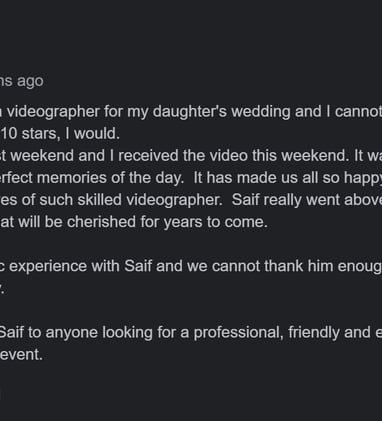
Task: Click the word "videographer" in the first review line
Action: [53, 112]
